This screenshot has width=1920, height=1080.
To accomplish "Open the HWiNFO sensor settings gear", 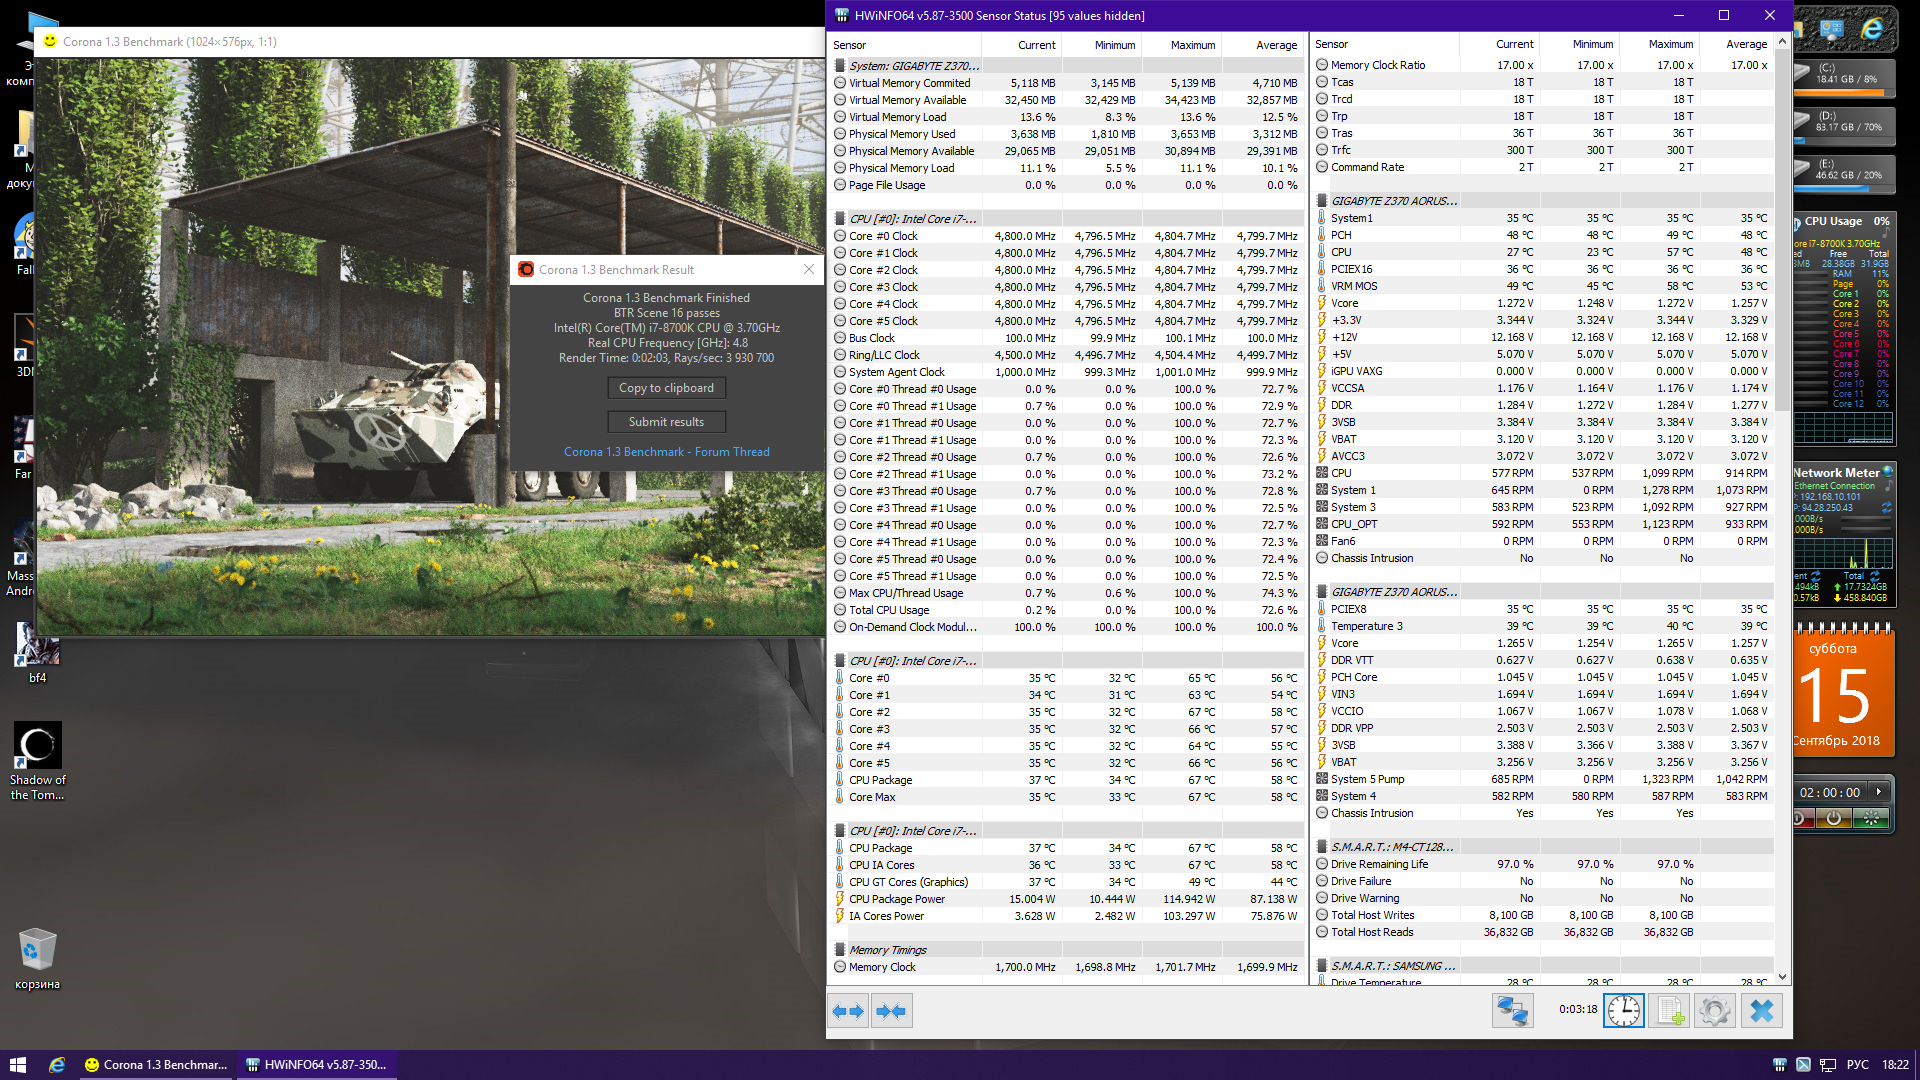I will coord(1714,1011).
